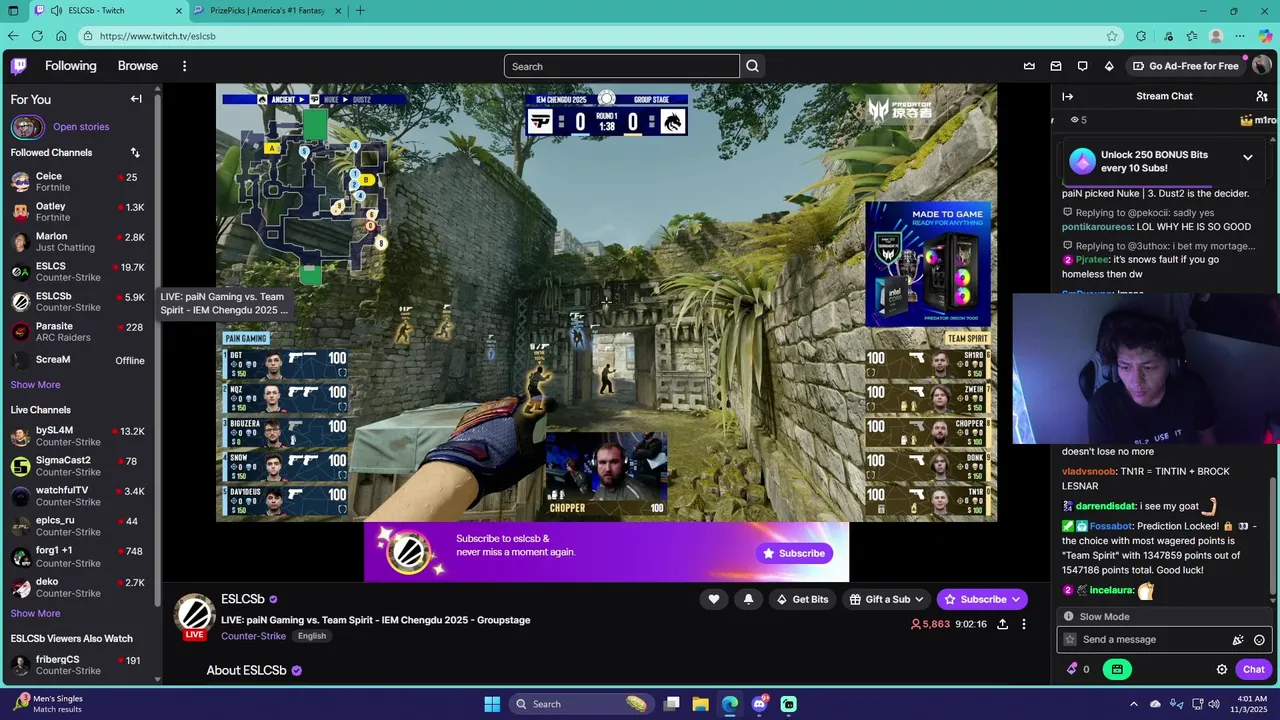Refresh the page
This screenshot has height=720, width=1280.
[x=37, y=36]
